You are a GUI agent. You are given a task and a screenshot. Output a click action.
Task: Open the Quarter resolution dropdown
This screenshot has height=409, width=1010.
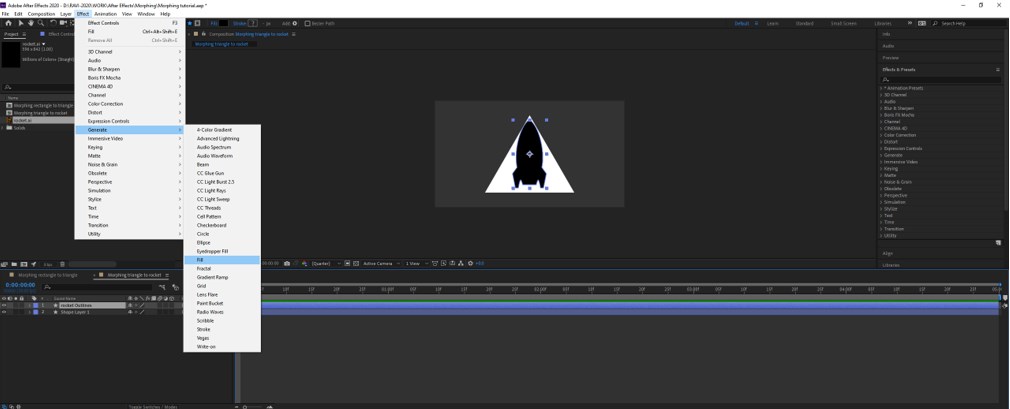click(326, 263)
